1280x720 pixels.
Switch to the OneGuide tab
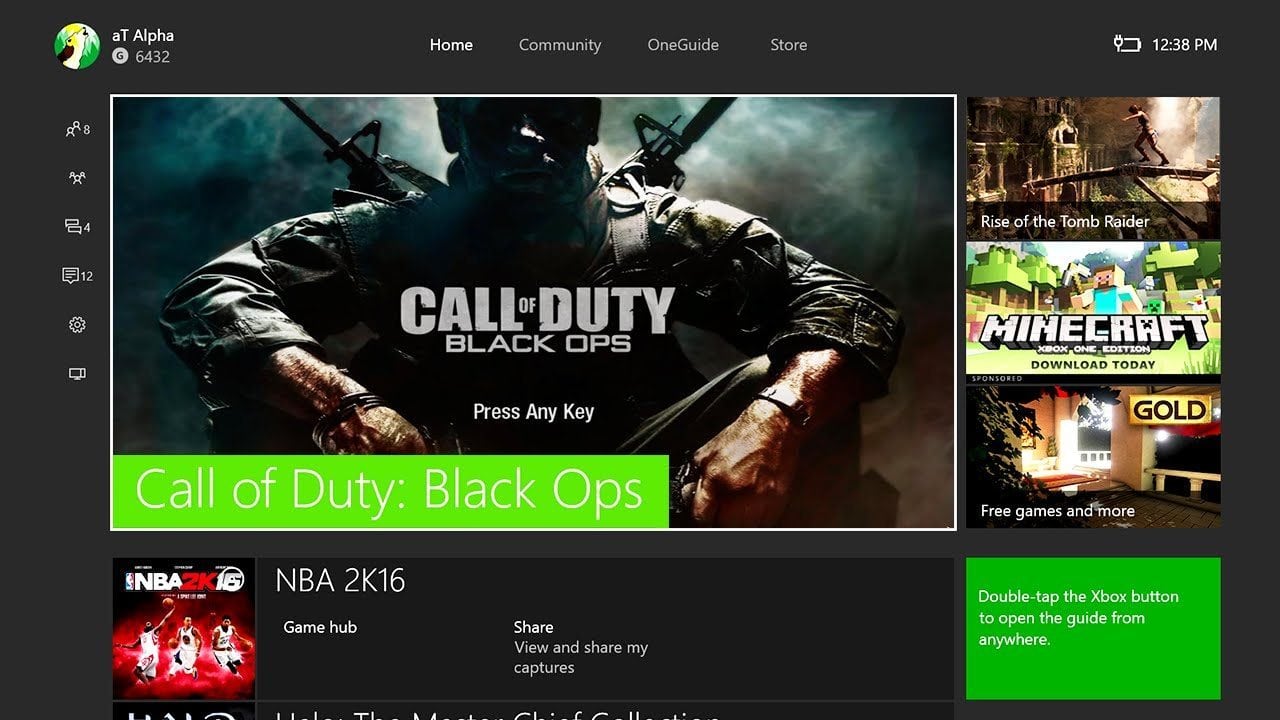pos(683,45)
